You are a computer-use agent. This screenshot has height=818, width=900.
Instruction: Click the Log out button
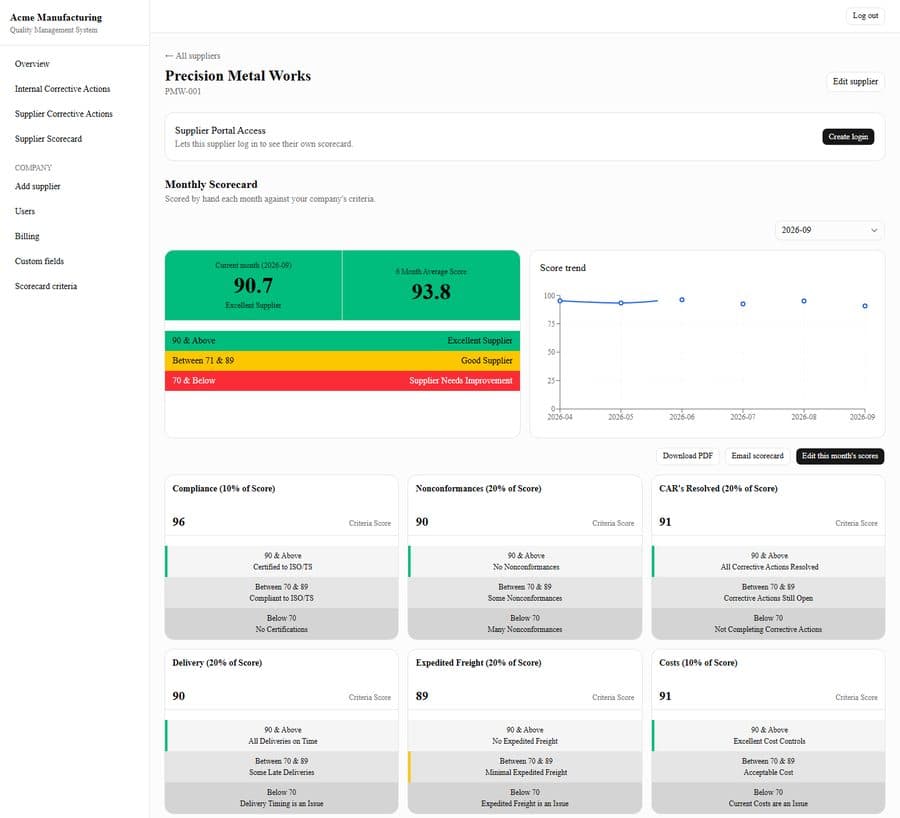[865, 15]
